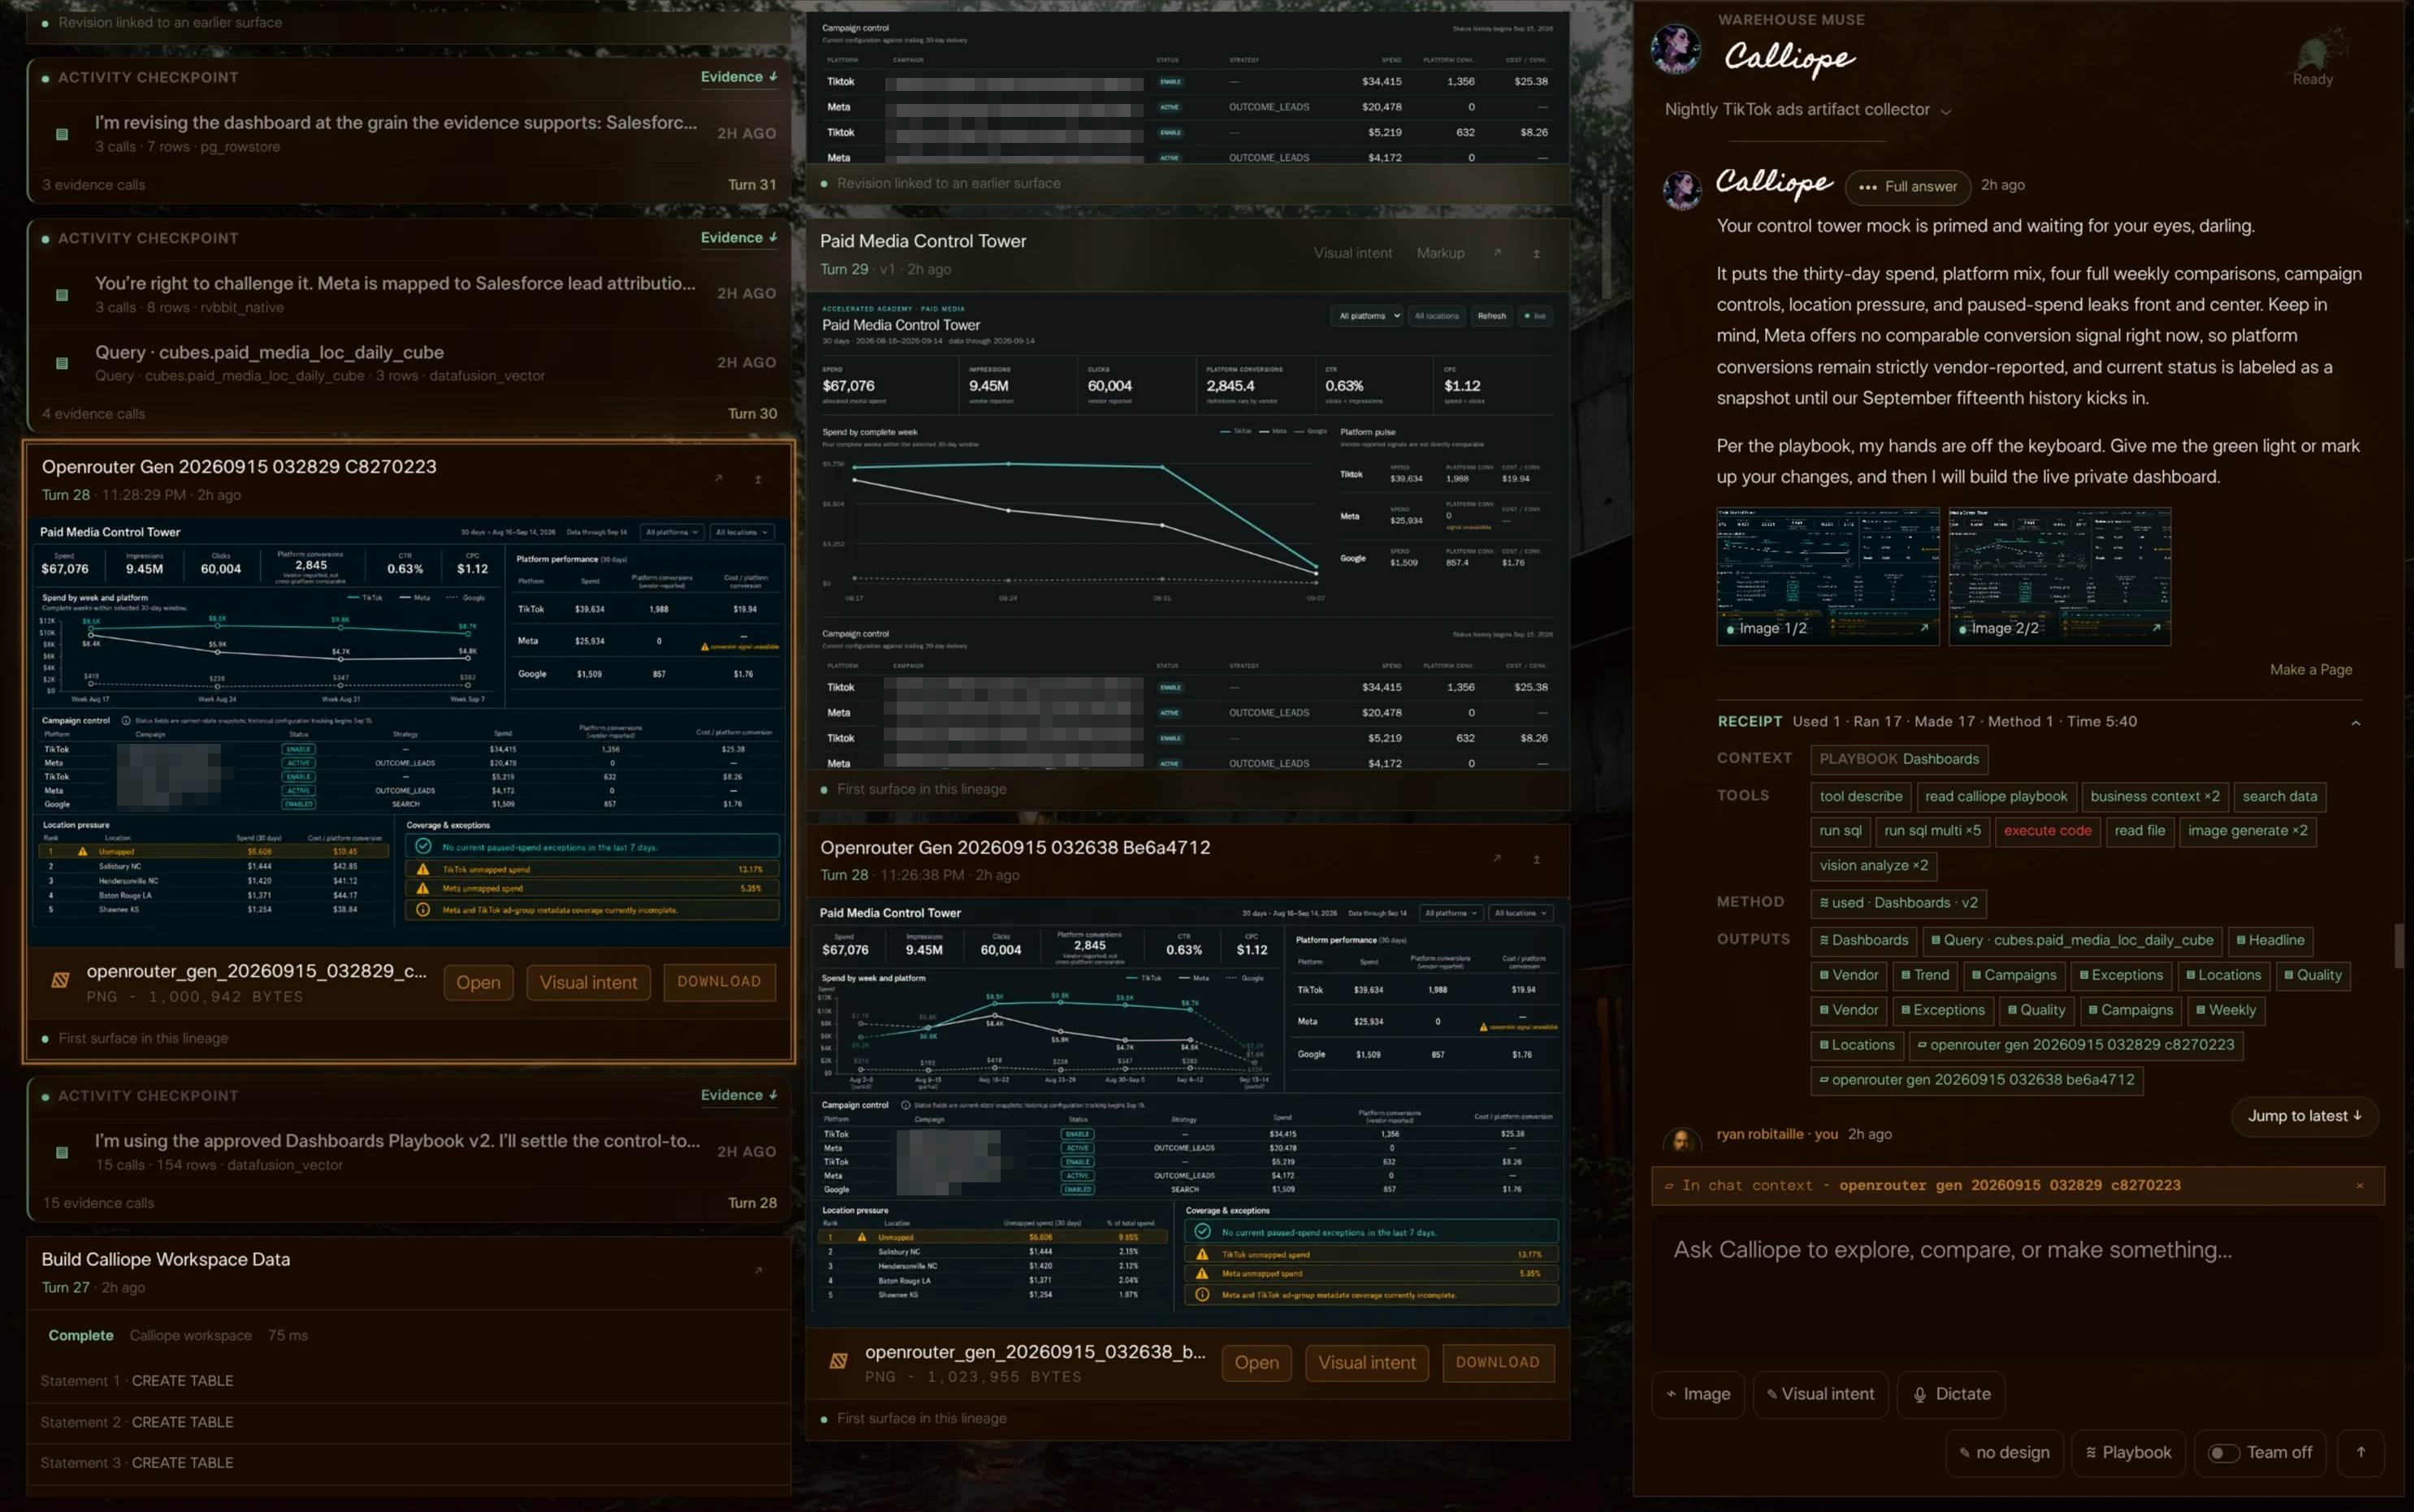Click Jump to latest button
This screenshot has width=2414, height=1512.
click(2304, 1116)
